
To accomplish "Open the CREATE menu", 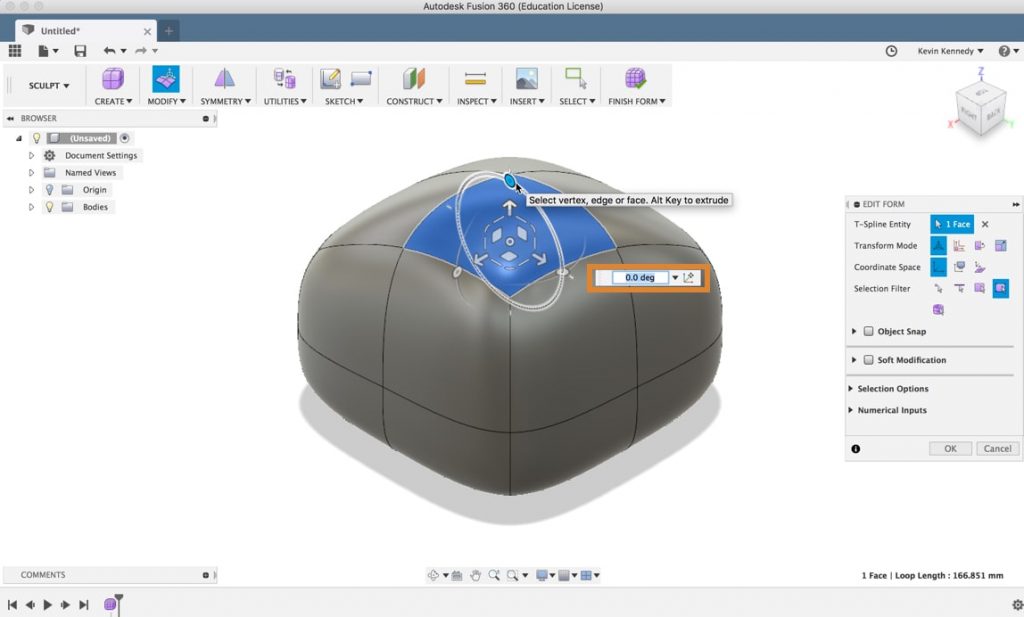I will 113,101.
